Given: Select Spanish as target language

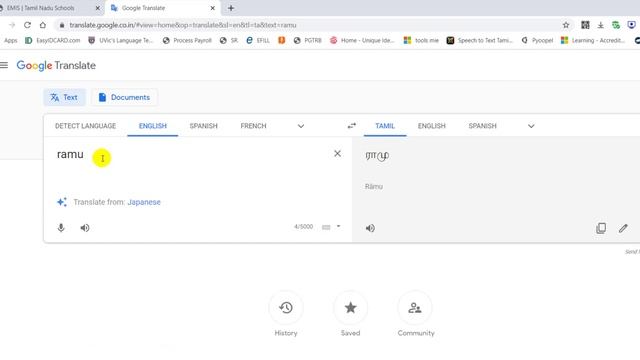Looking at the screenshot, I should (482, 126).
